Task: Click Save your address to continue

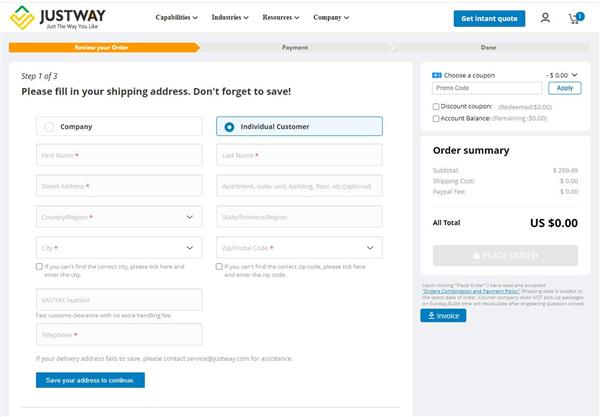Action: (x=90, y=380)
